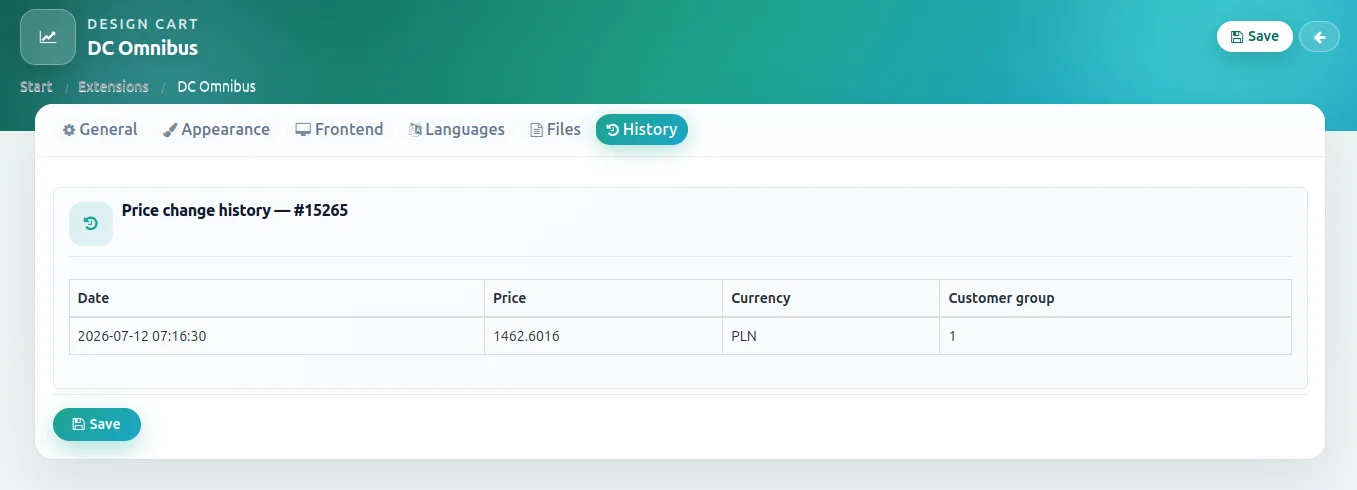Click the white Save button in header

[1255, 37]
